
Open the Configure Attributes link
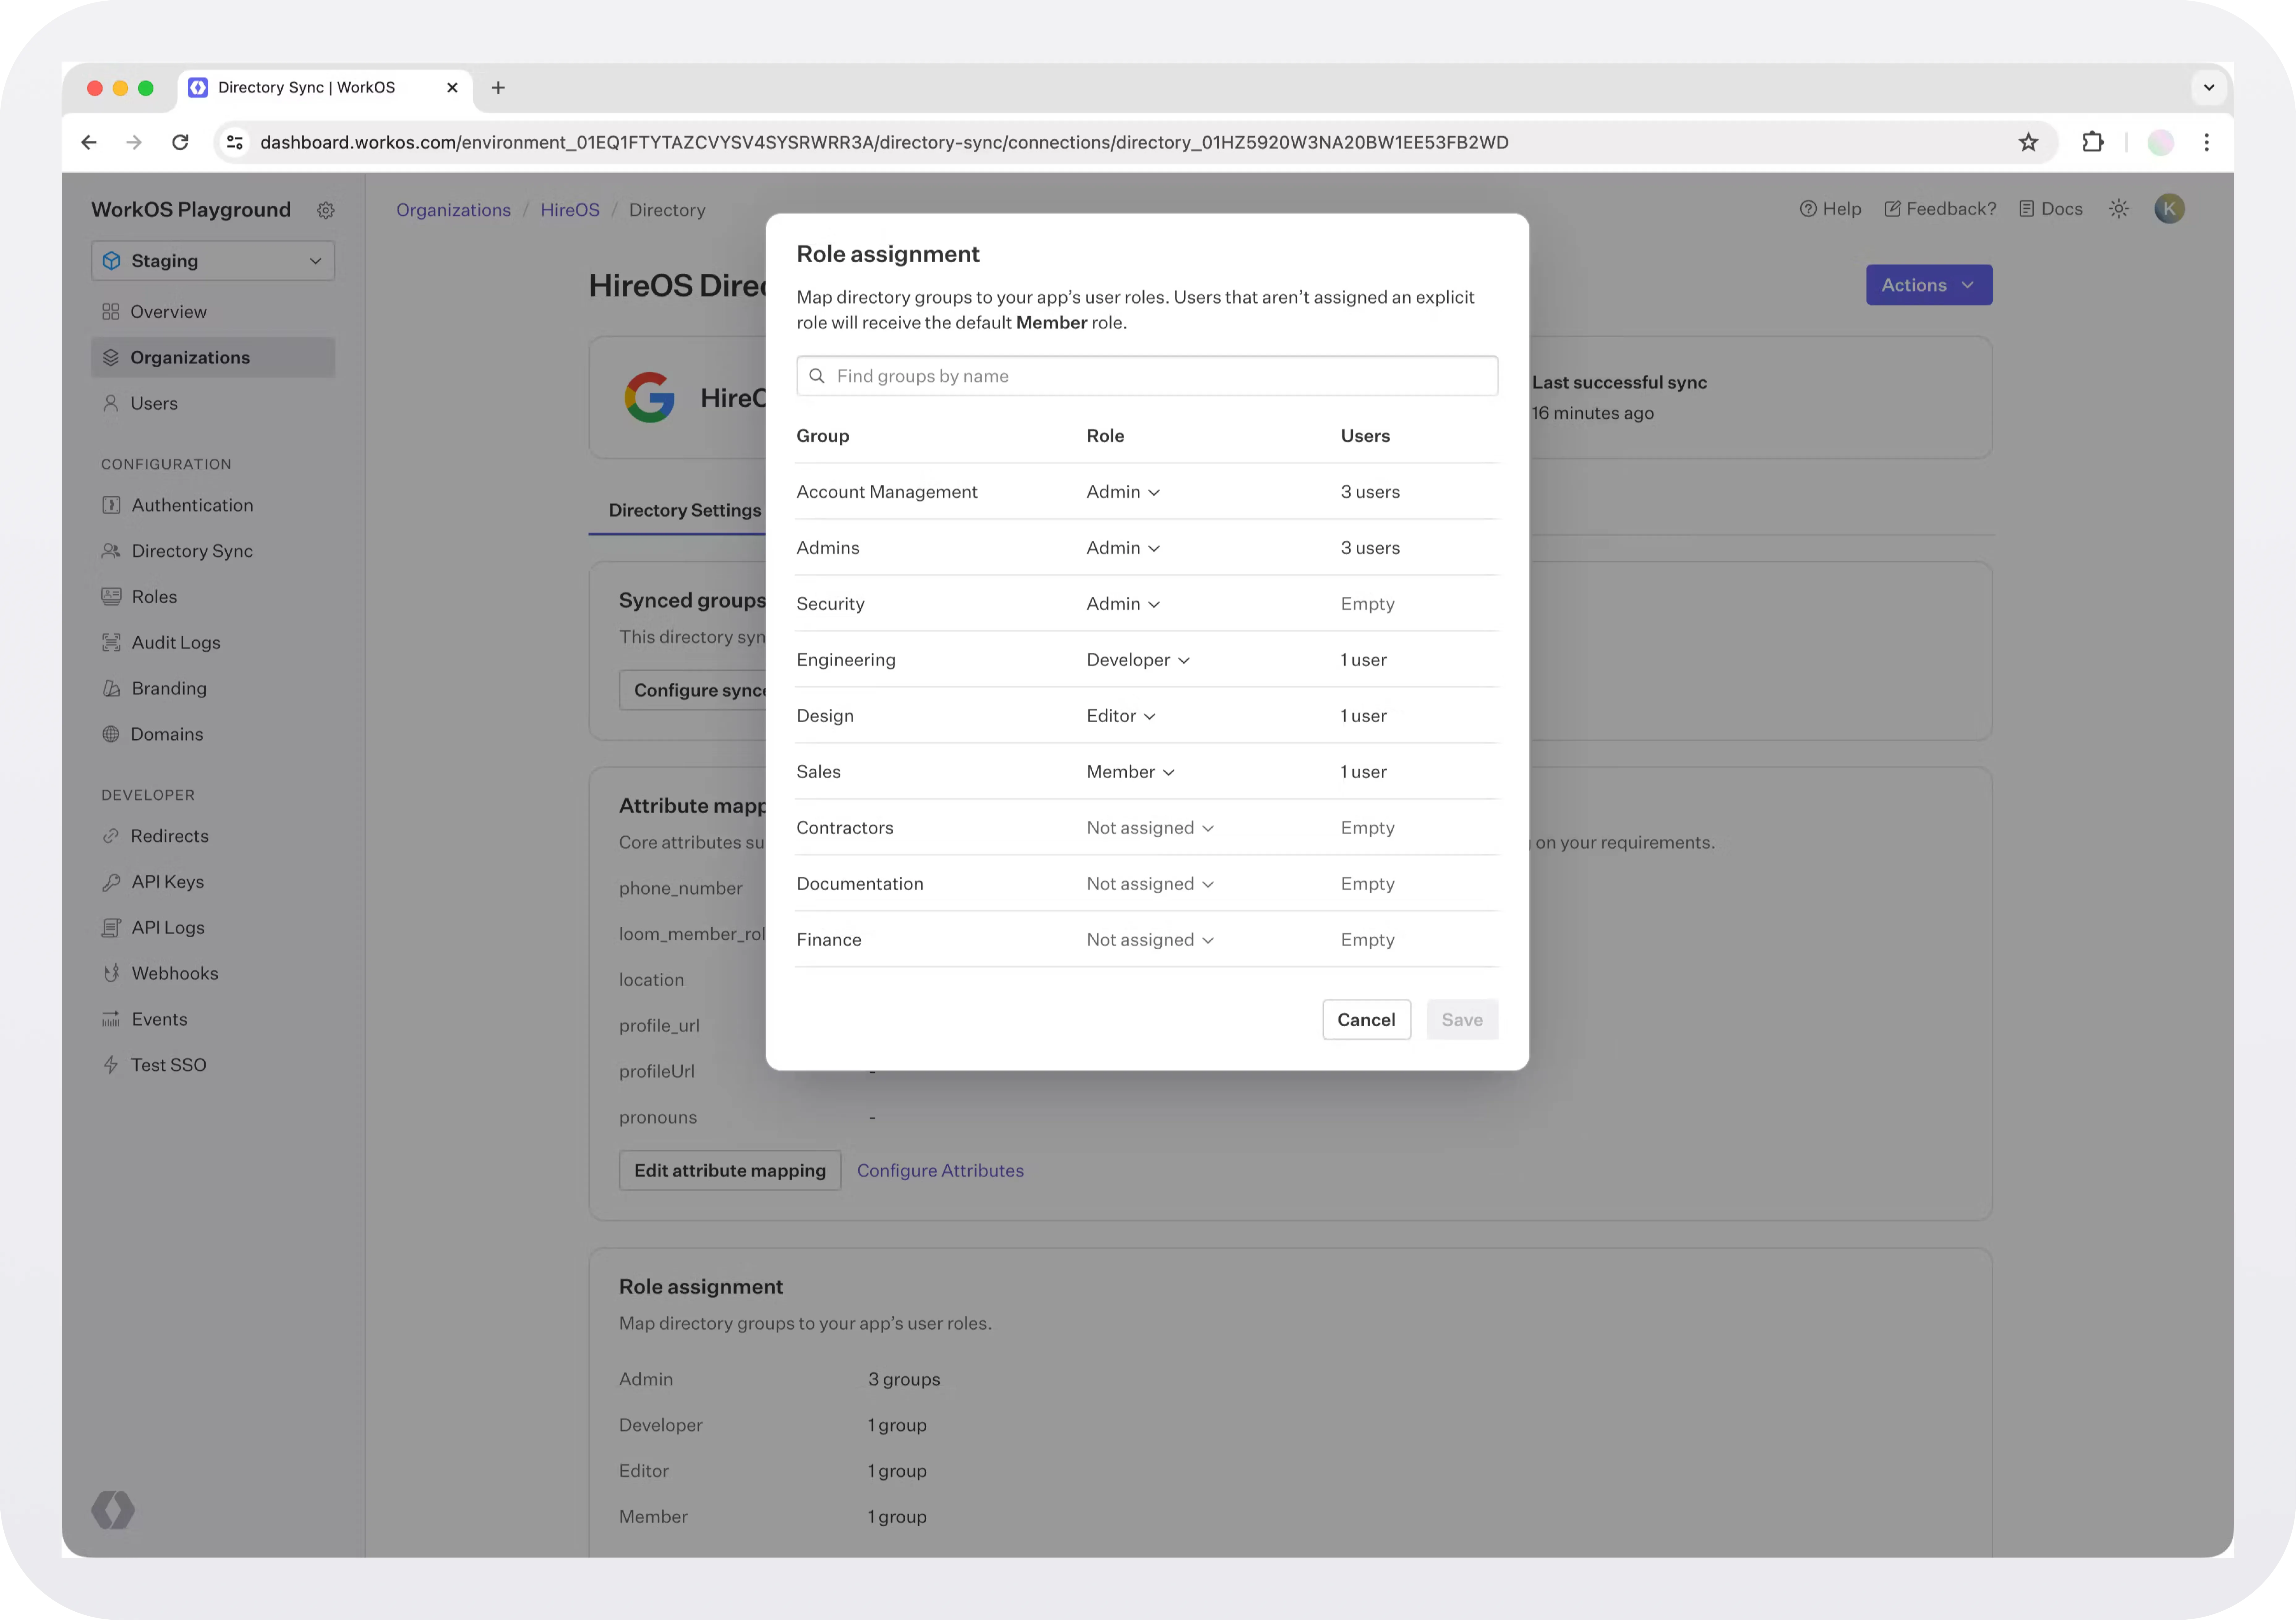point(940,1171)
